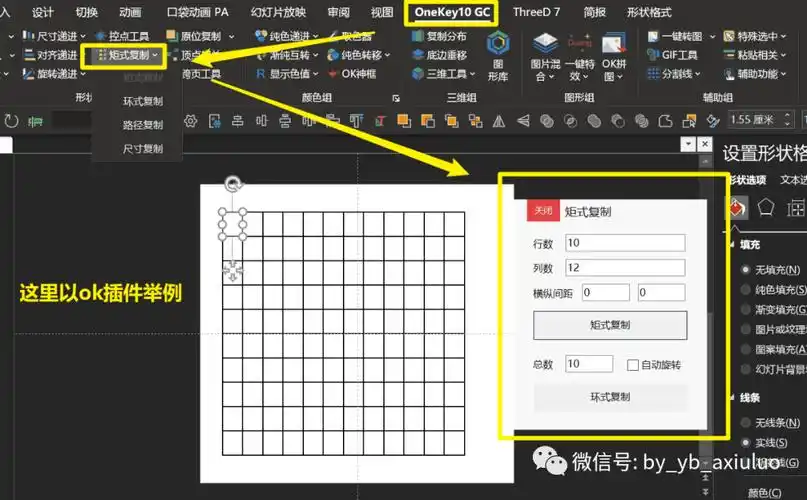Check the 自动旋转 auto rotate checkbox

(633, 365)
